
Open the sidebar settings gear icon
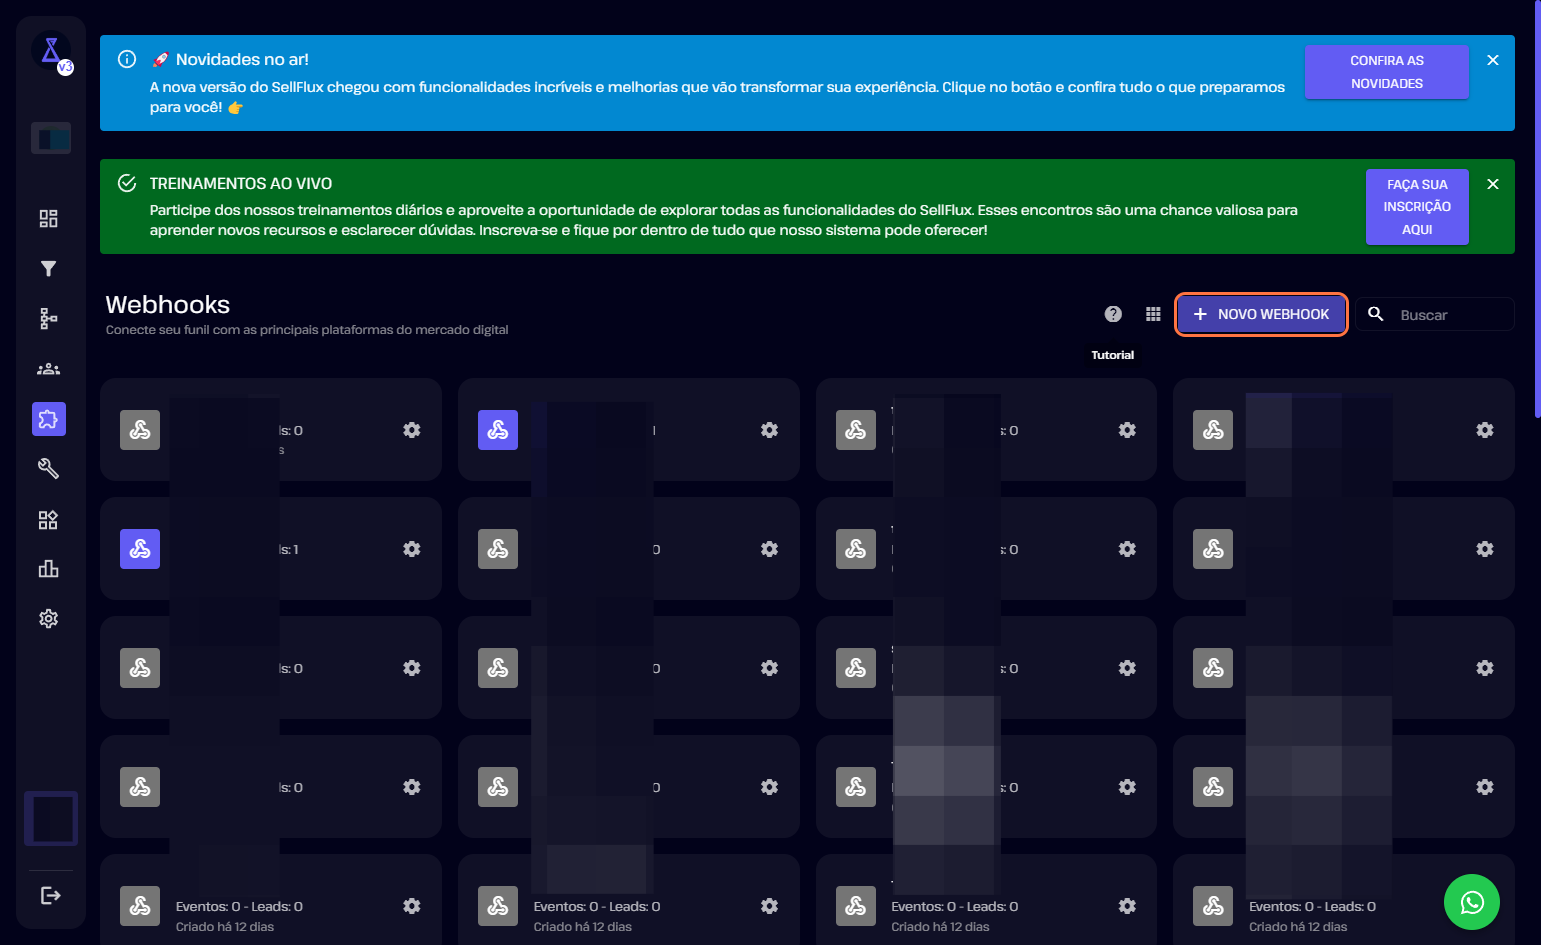48,619
